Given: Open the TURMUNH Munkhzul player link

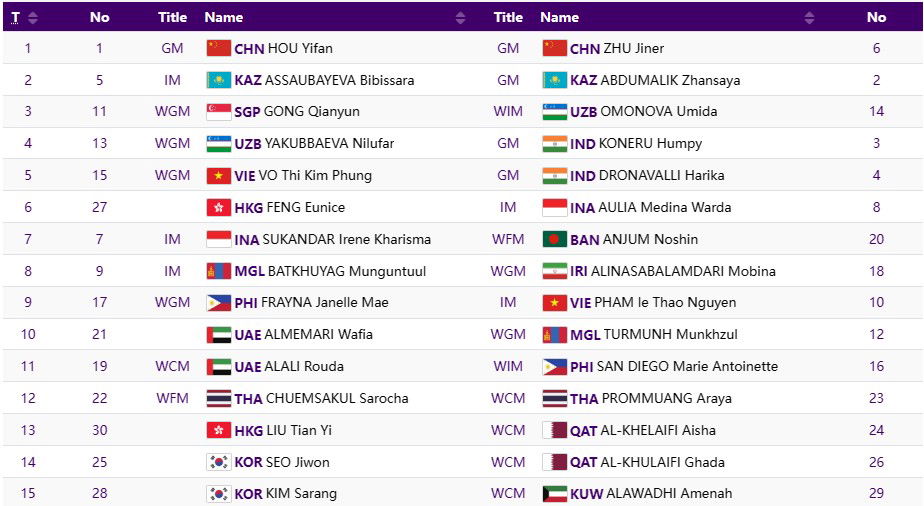Looking at the screenshot, I should [x=670, y=334].
